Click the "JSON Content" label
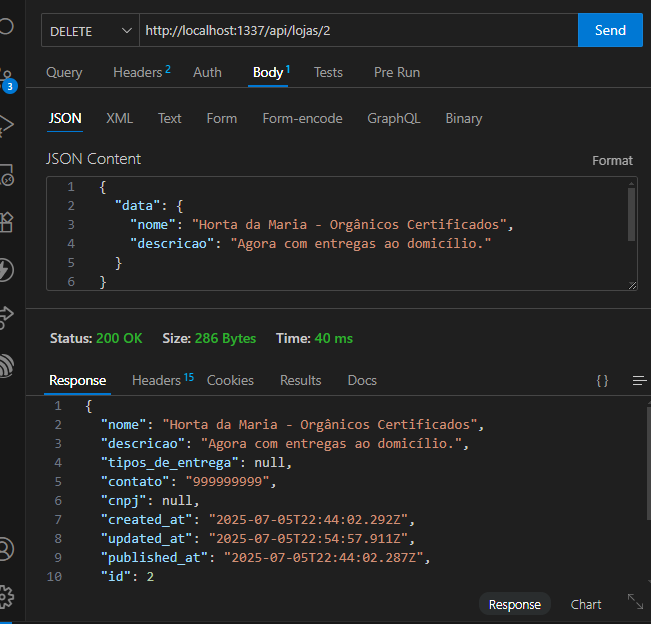651x624 pixels. click(x=93, y=159)
